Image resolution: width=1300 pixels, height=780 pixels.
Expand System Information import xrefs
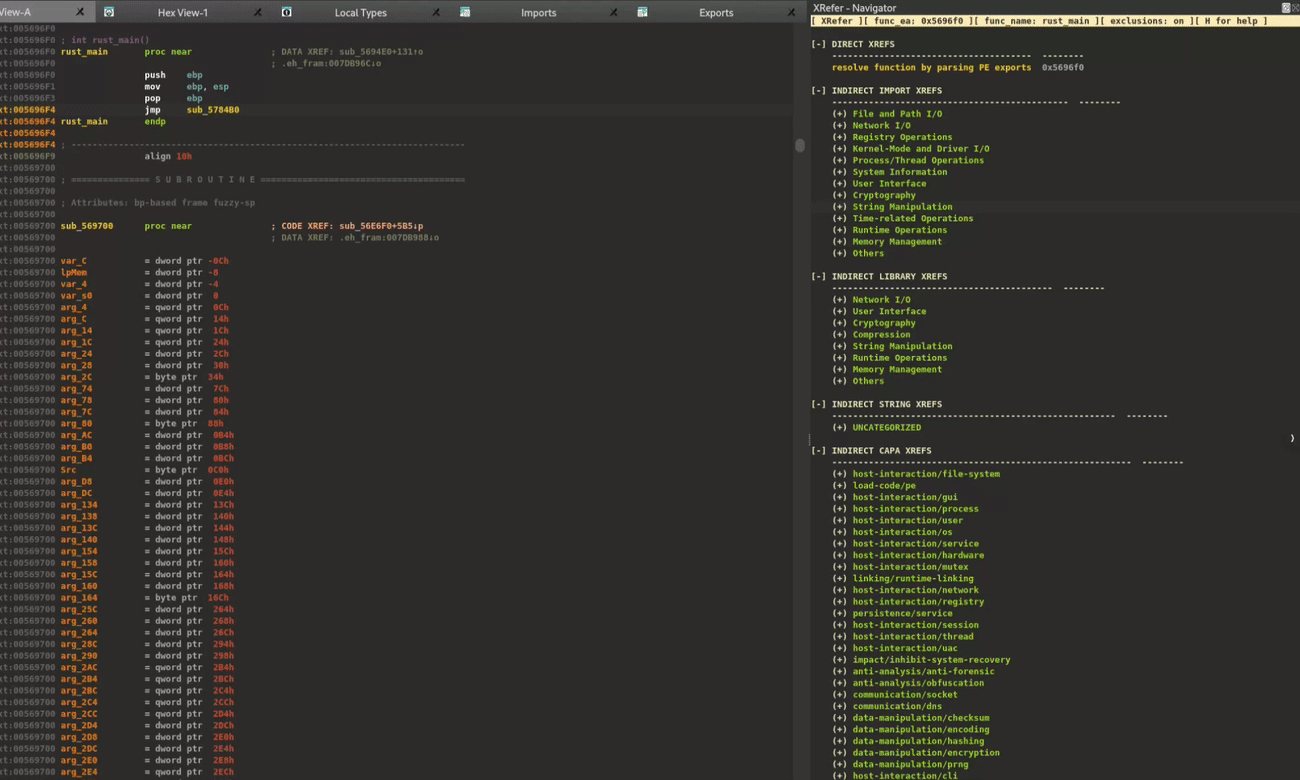[x=840, y=172]
